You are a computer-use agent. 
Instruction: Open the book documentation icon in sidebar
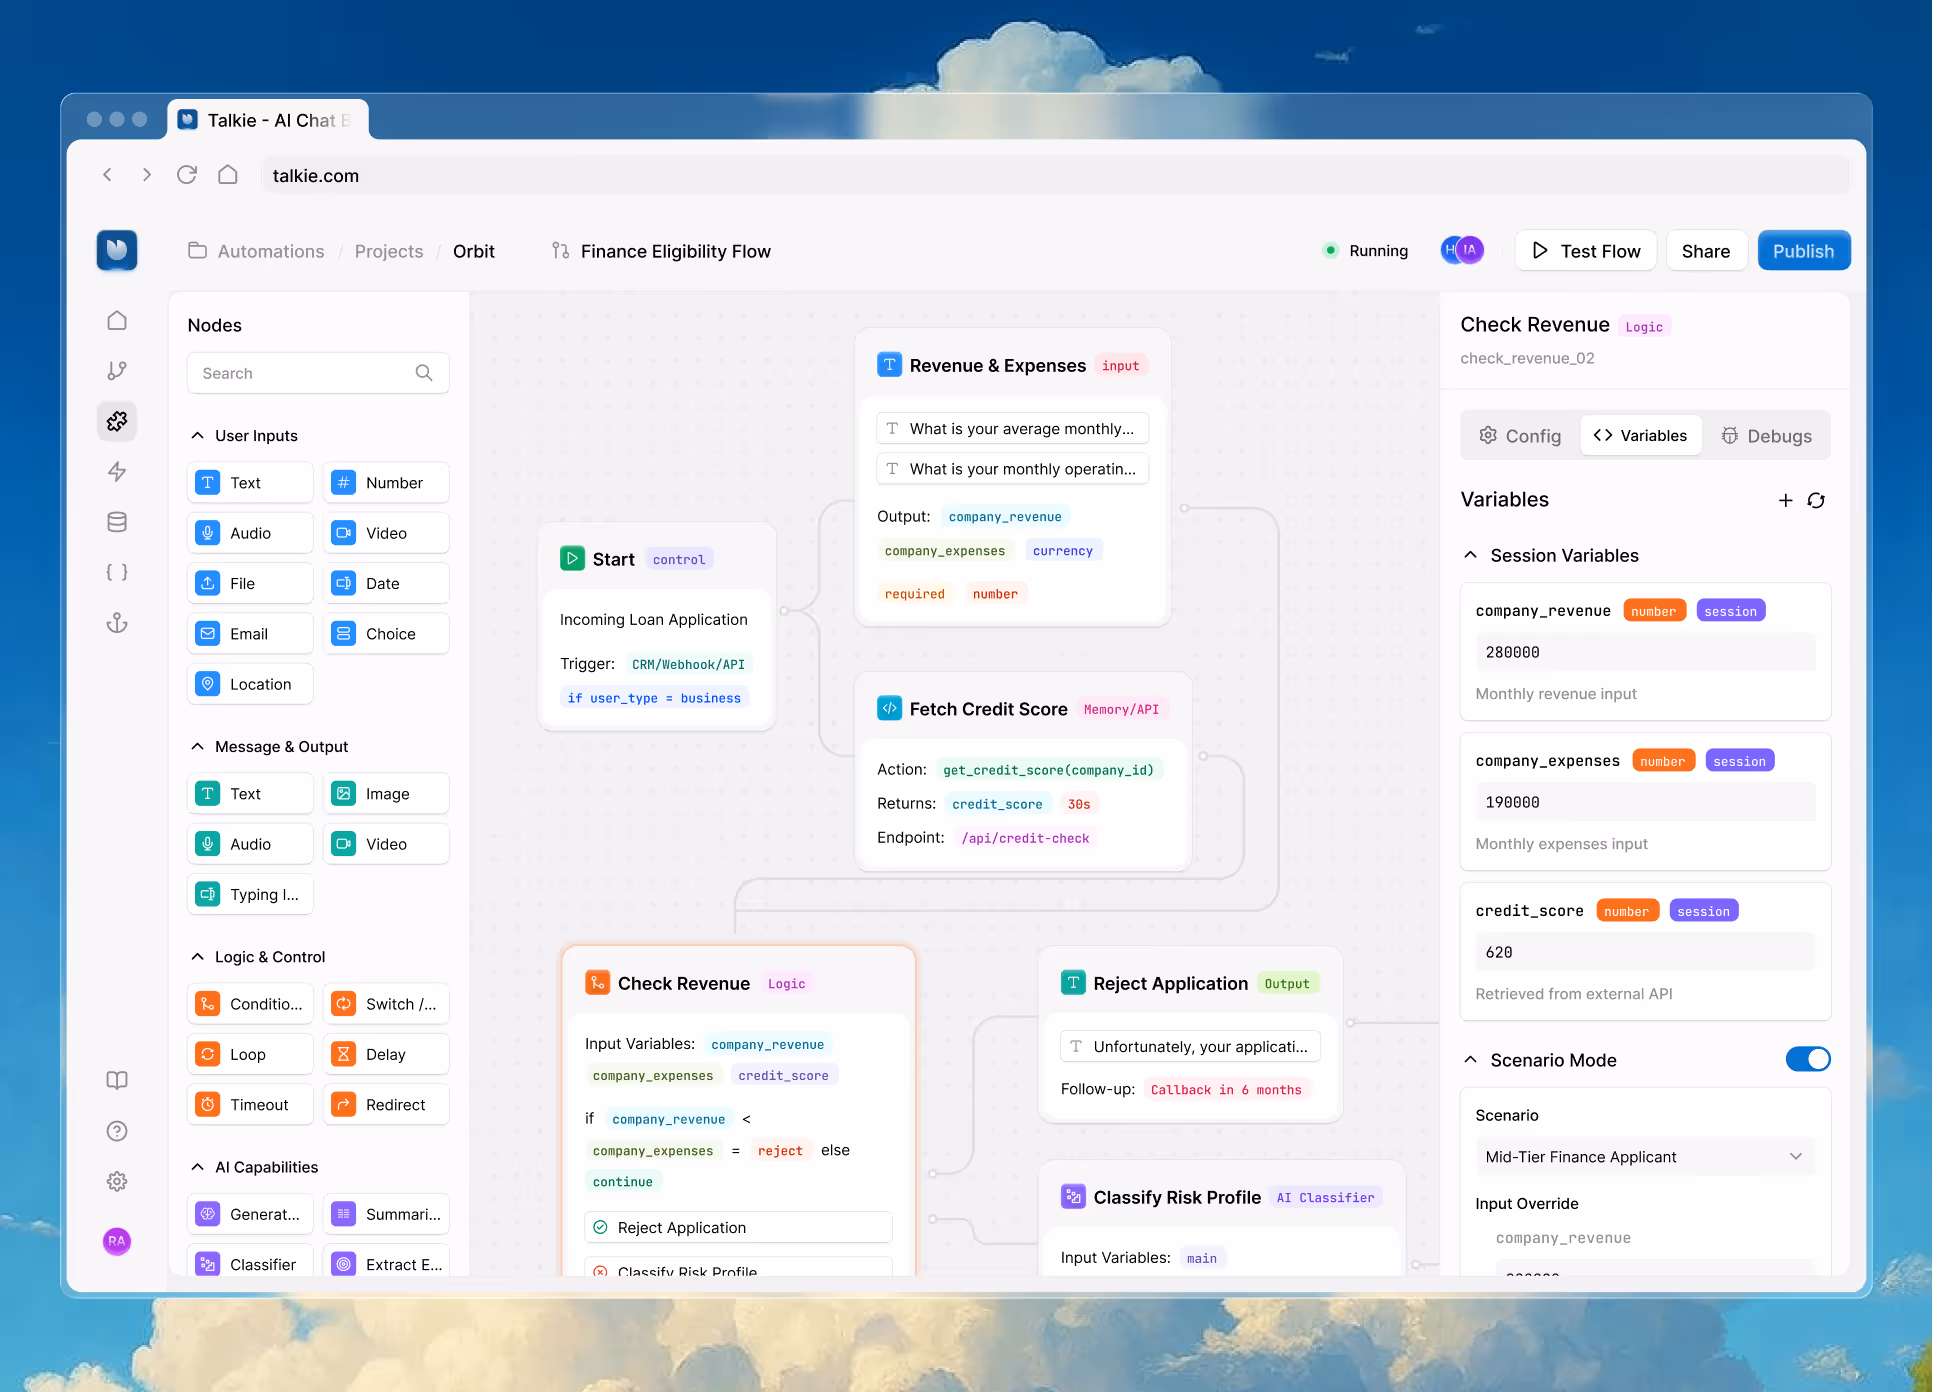click(117, 1080)
